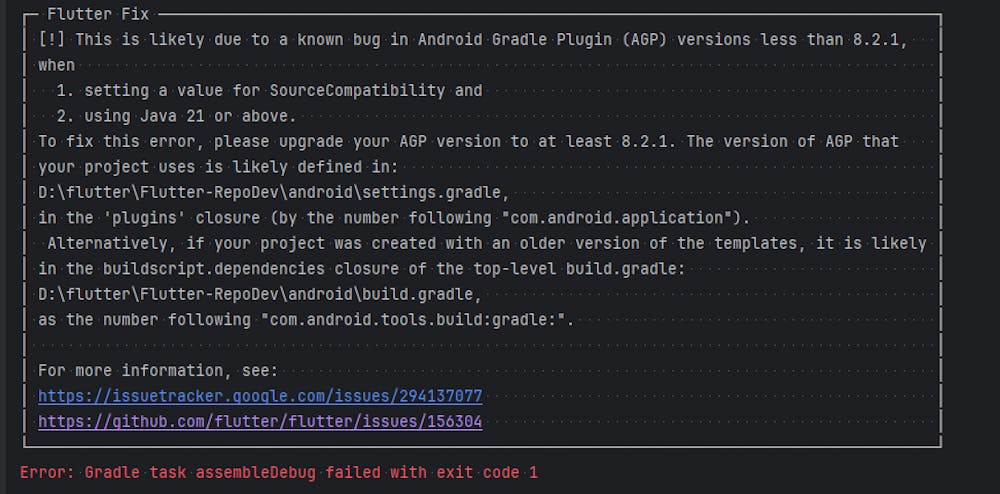Click the word "when" on second line

click(x=57, y=65)
